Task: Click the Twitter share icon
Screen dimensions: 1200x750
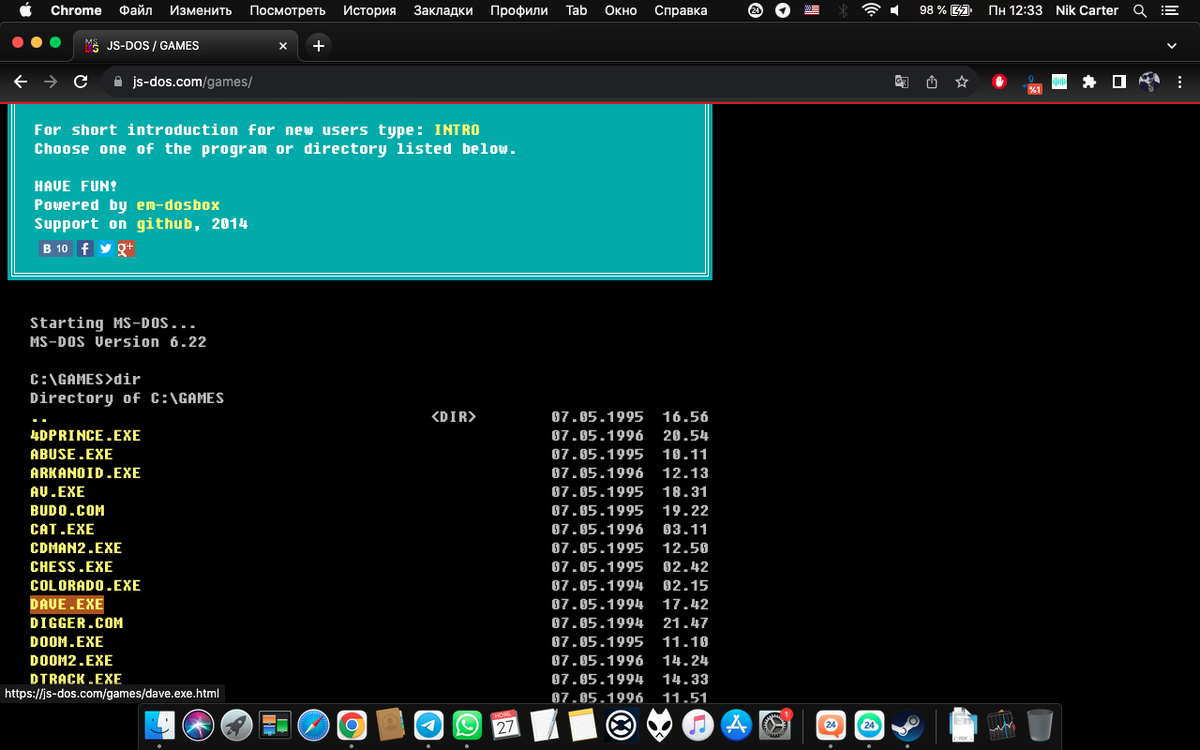Action: 106,248
